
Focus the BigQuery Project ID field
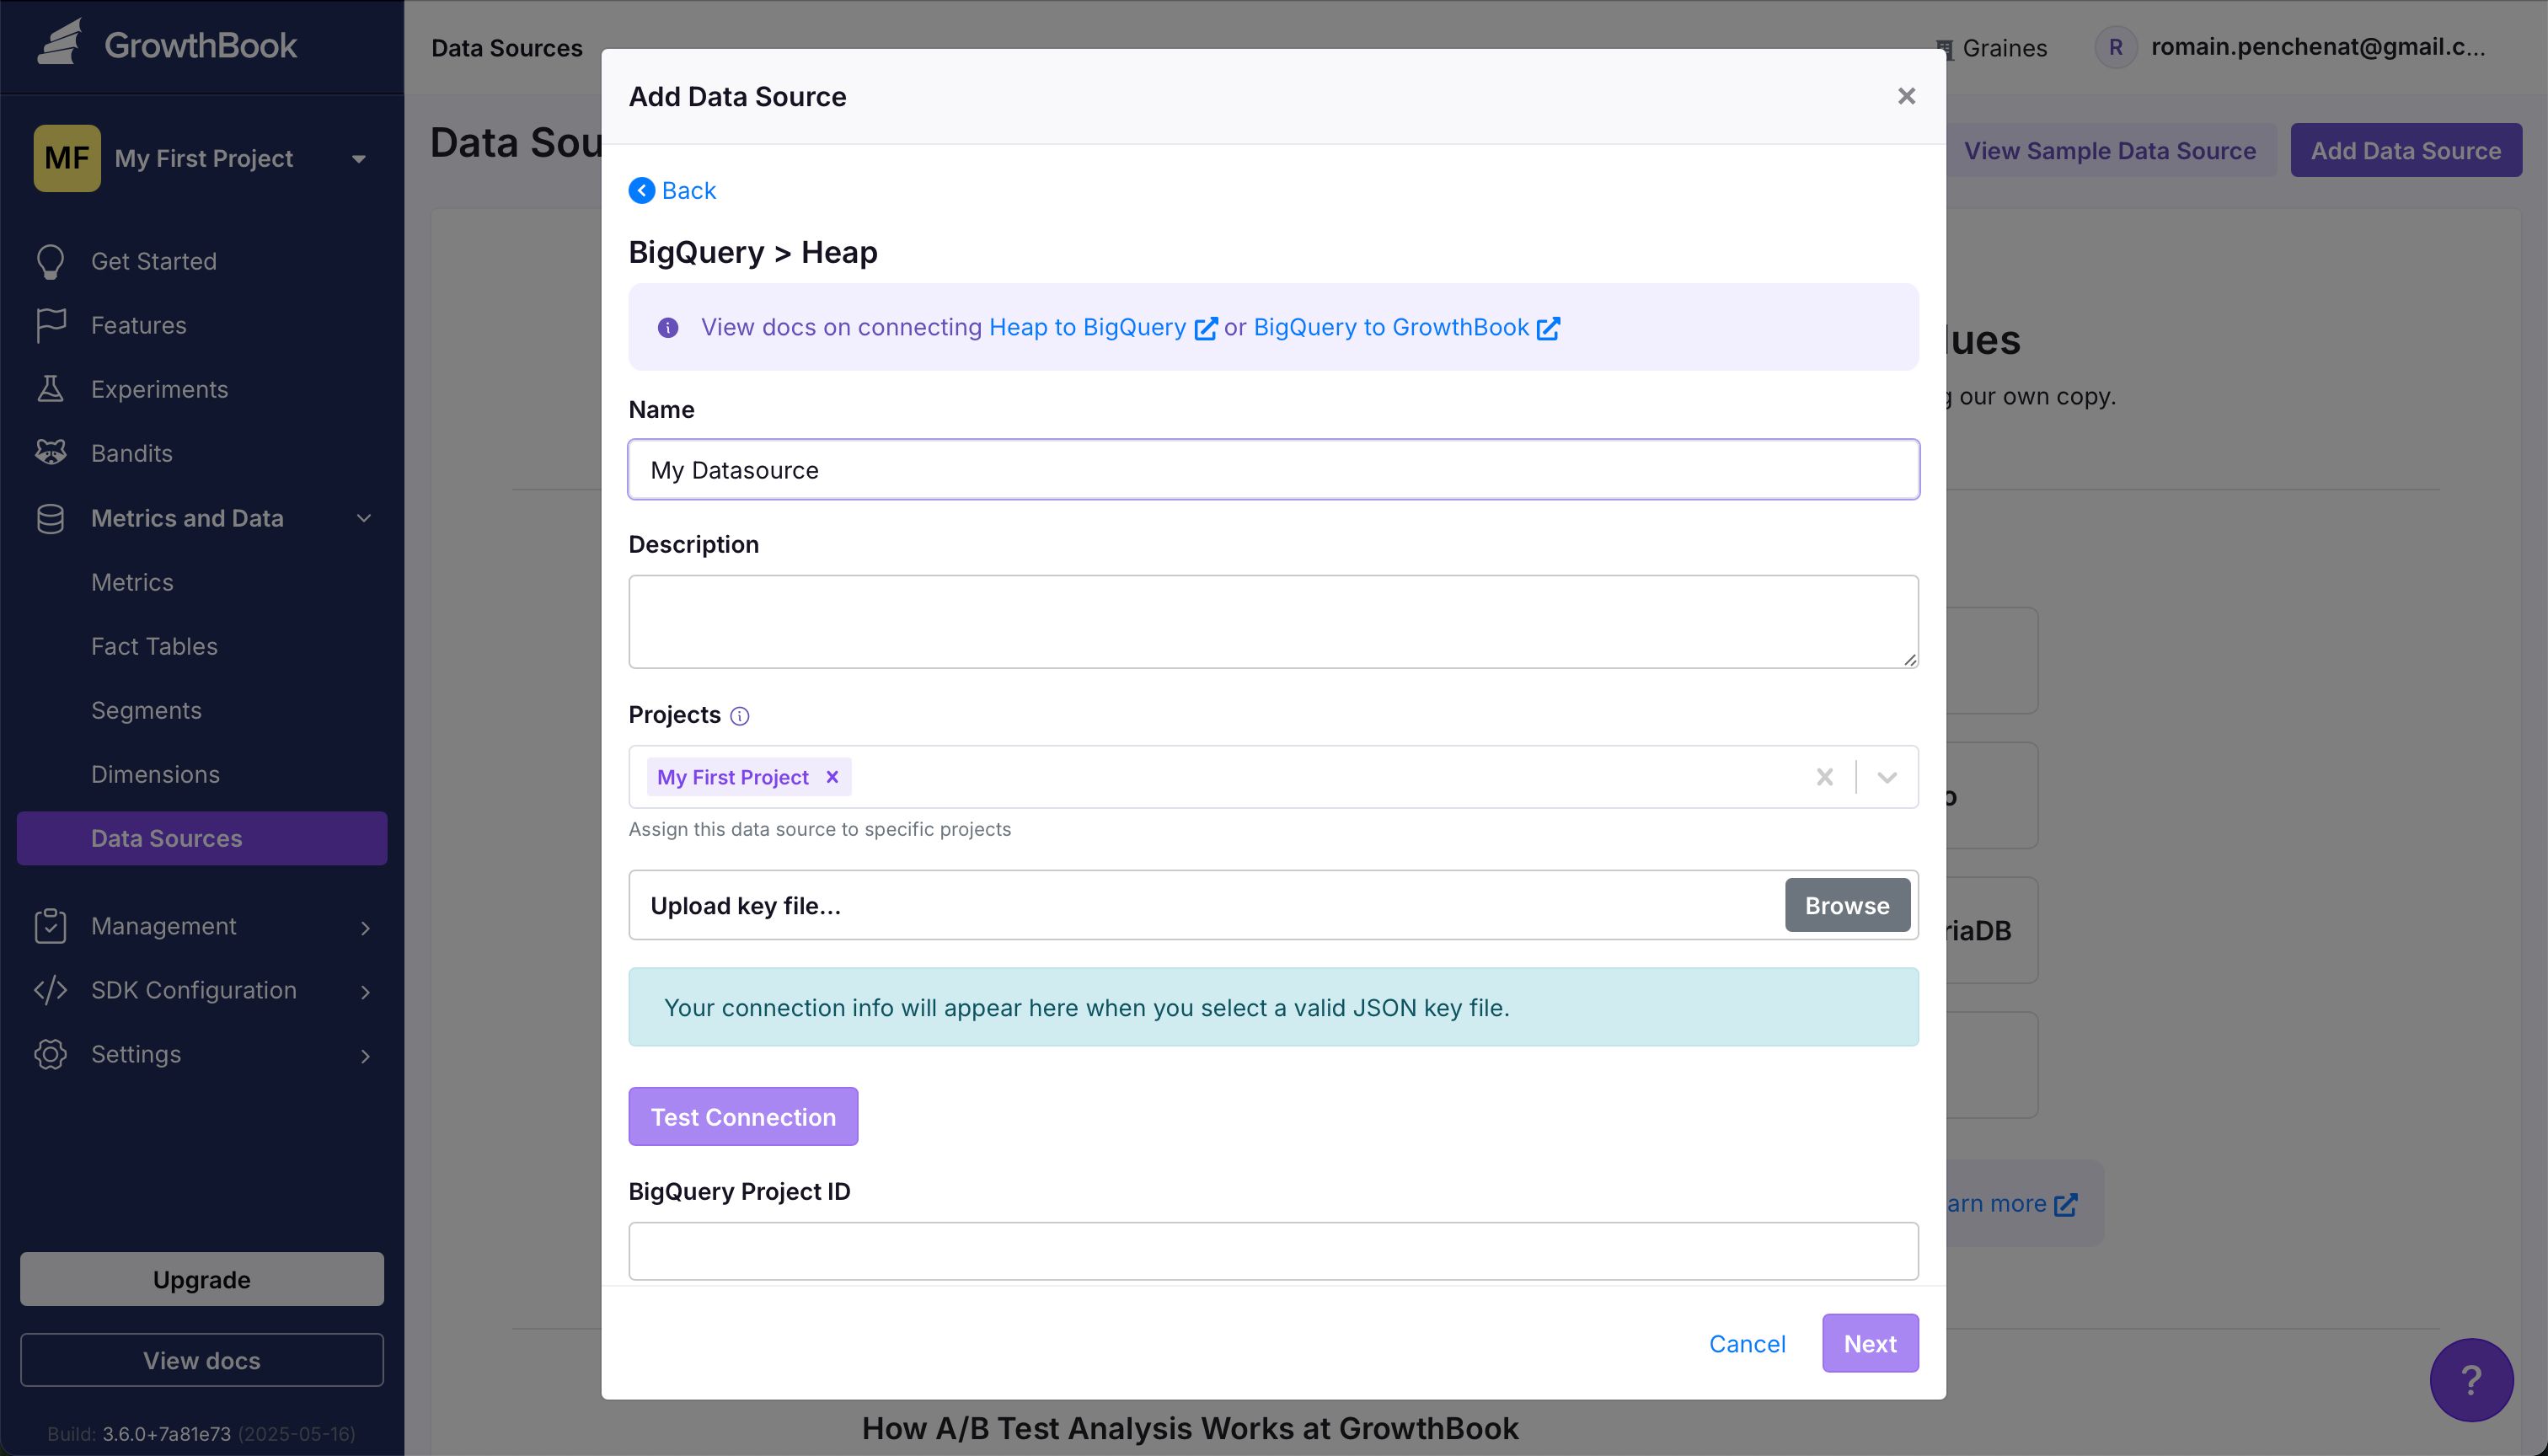pyautogui.click(x=1272, y=1250)
